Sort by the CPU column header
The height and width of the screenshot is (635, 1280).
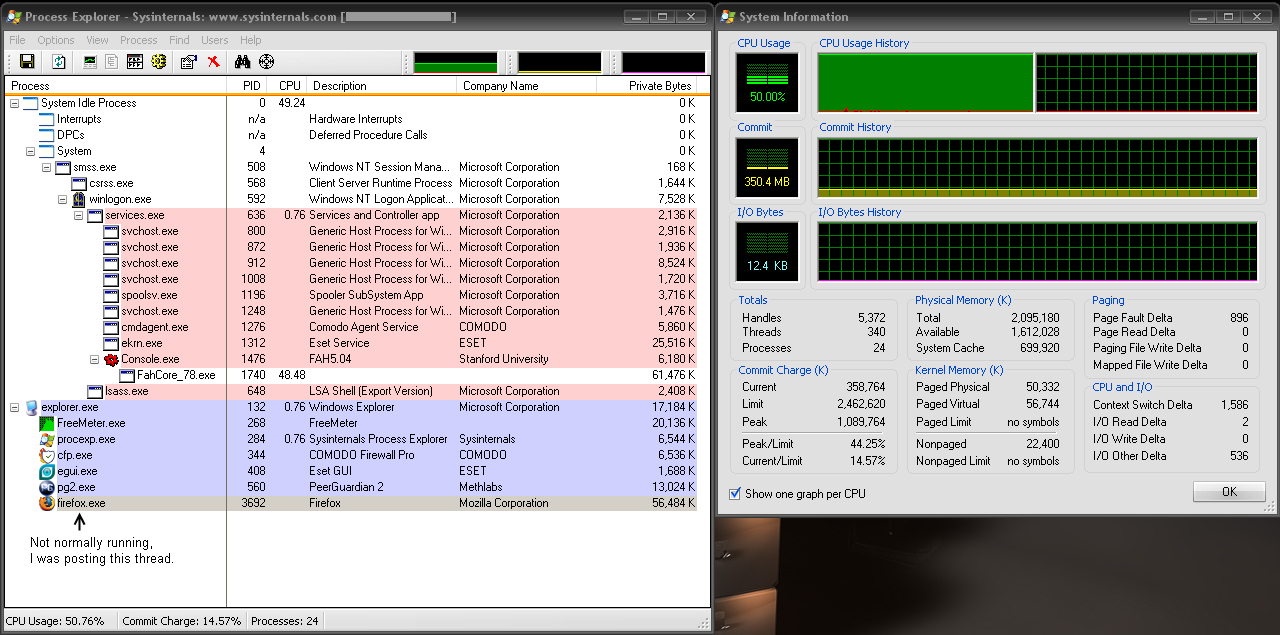point(288,86)
